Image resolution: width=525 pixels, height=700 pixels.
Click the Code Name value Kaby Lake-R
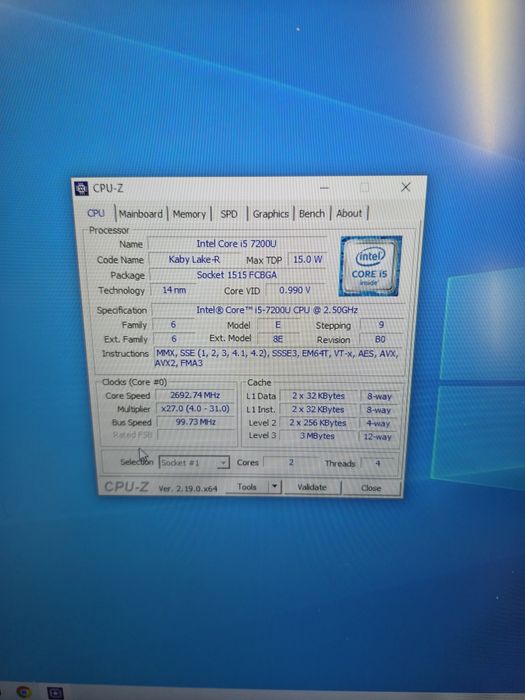(194, 259)
